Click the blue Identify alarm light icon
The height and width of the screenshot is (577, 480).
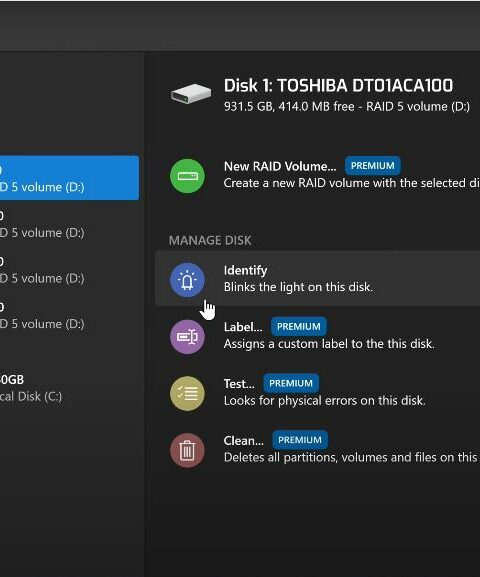(x=187, y=280)
